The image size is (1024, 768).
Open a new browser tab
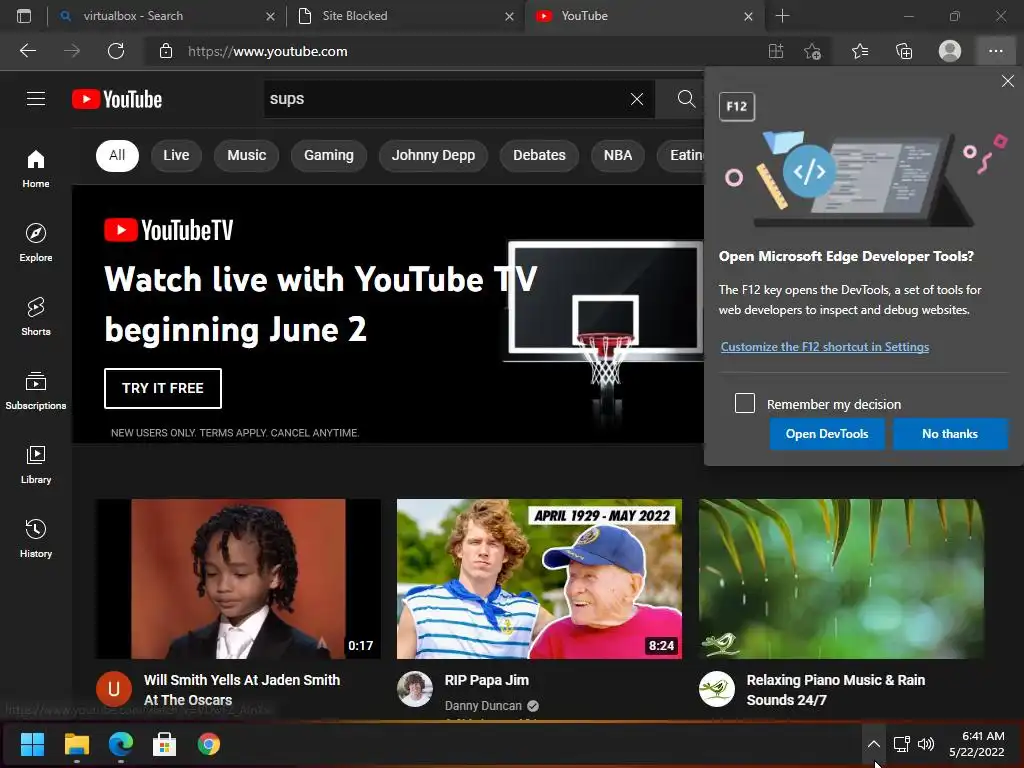(x=782, y=16)
